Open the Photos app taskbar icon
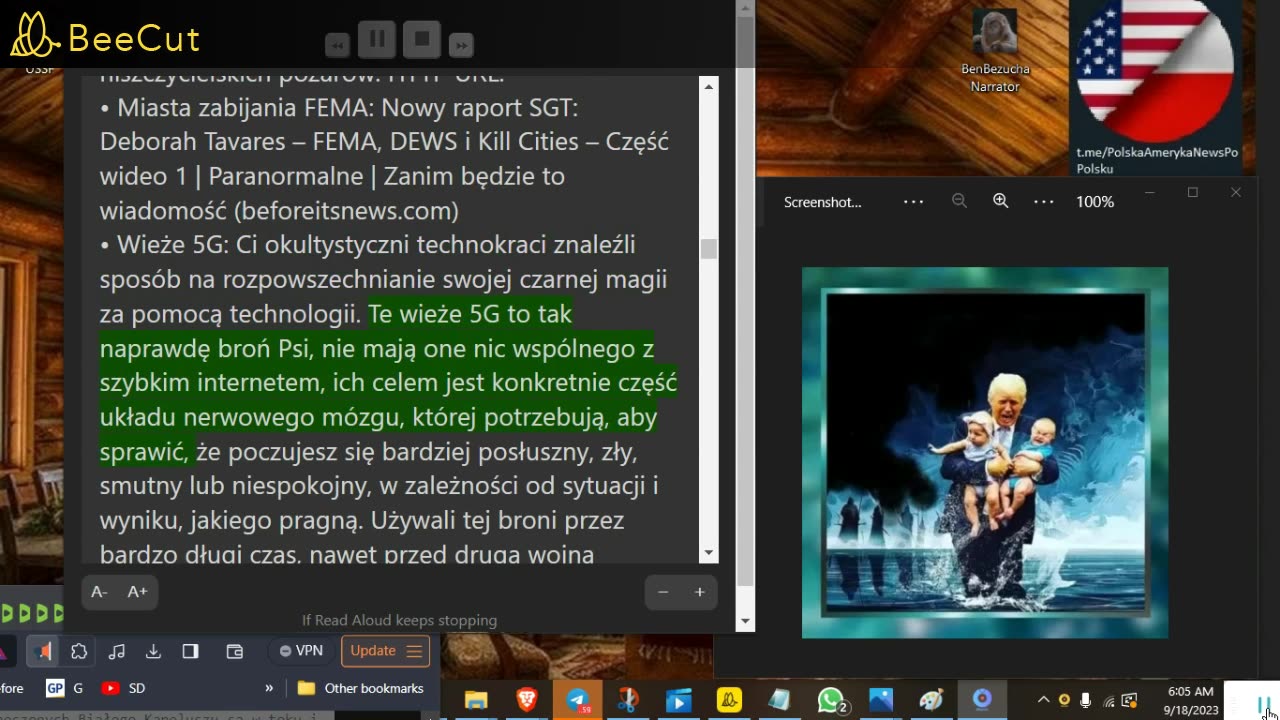This screenshot has height=720, width=1280. 881,700
